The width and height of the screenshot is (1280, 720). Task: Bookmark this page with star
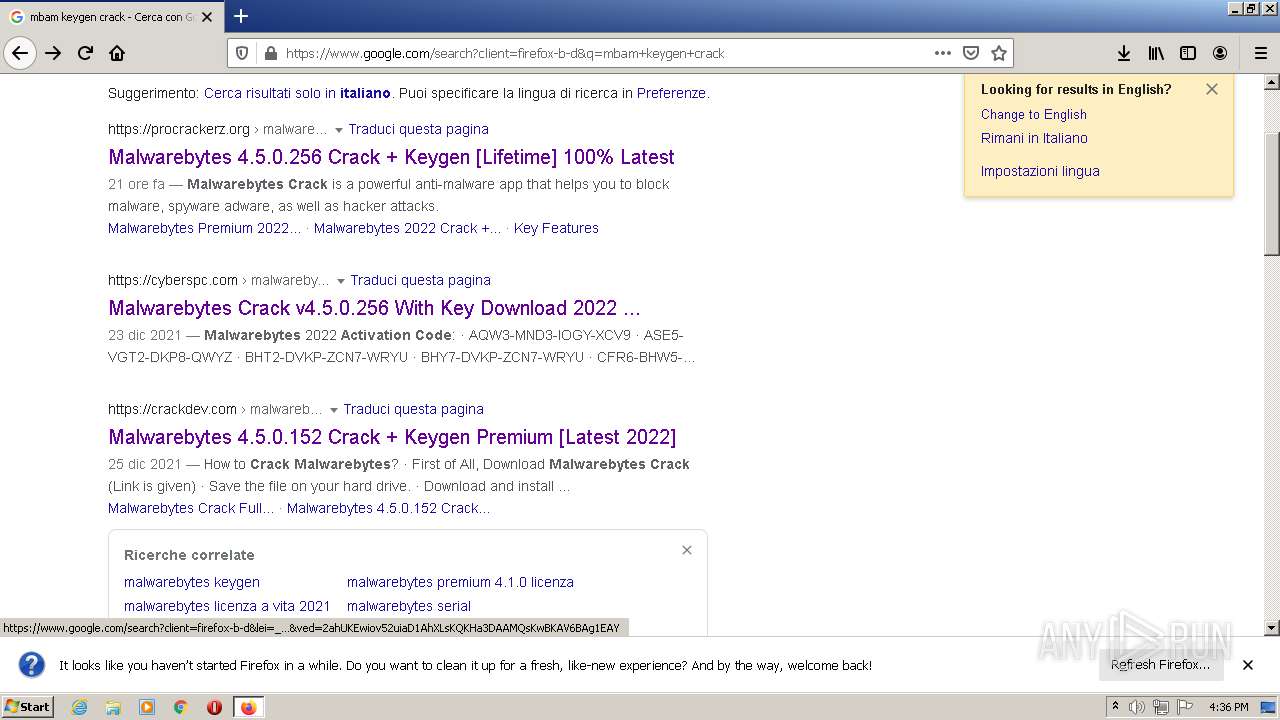pos(998,53)
